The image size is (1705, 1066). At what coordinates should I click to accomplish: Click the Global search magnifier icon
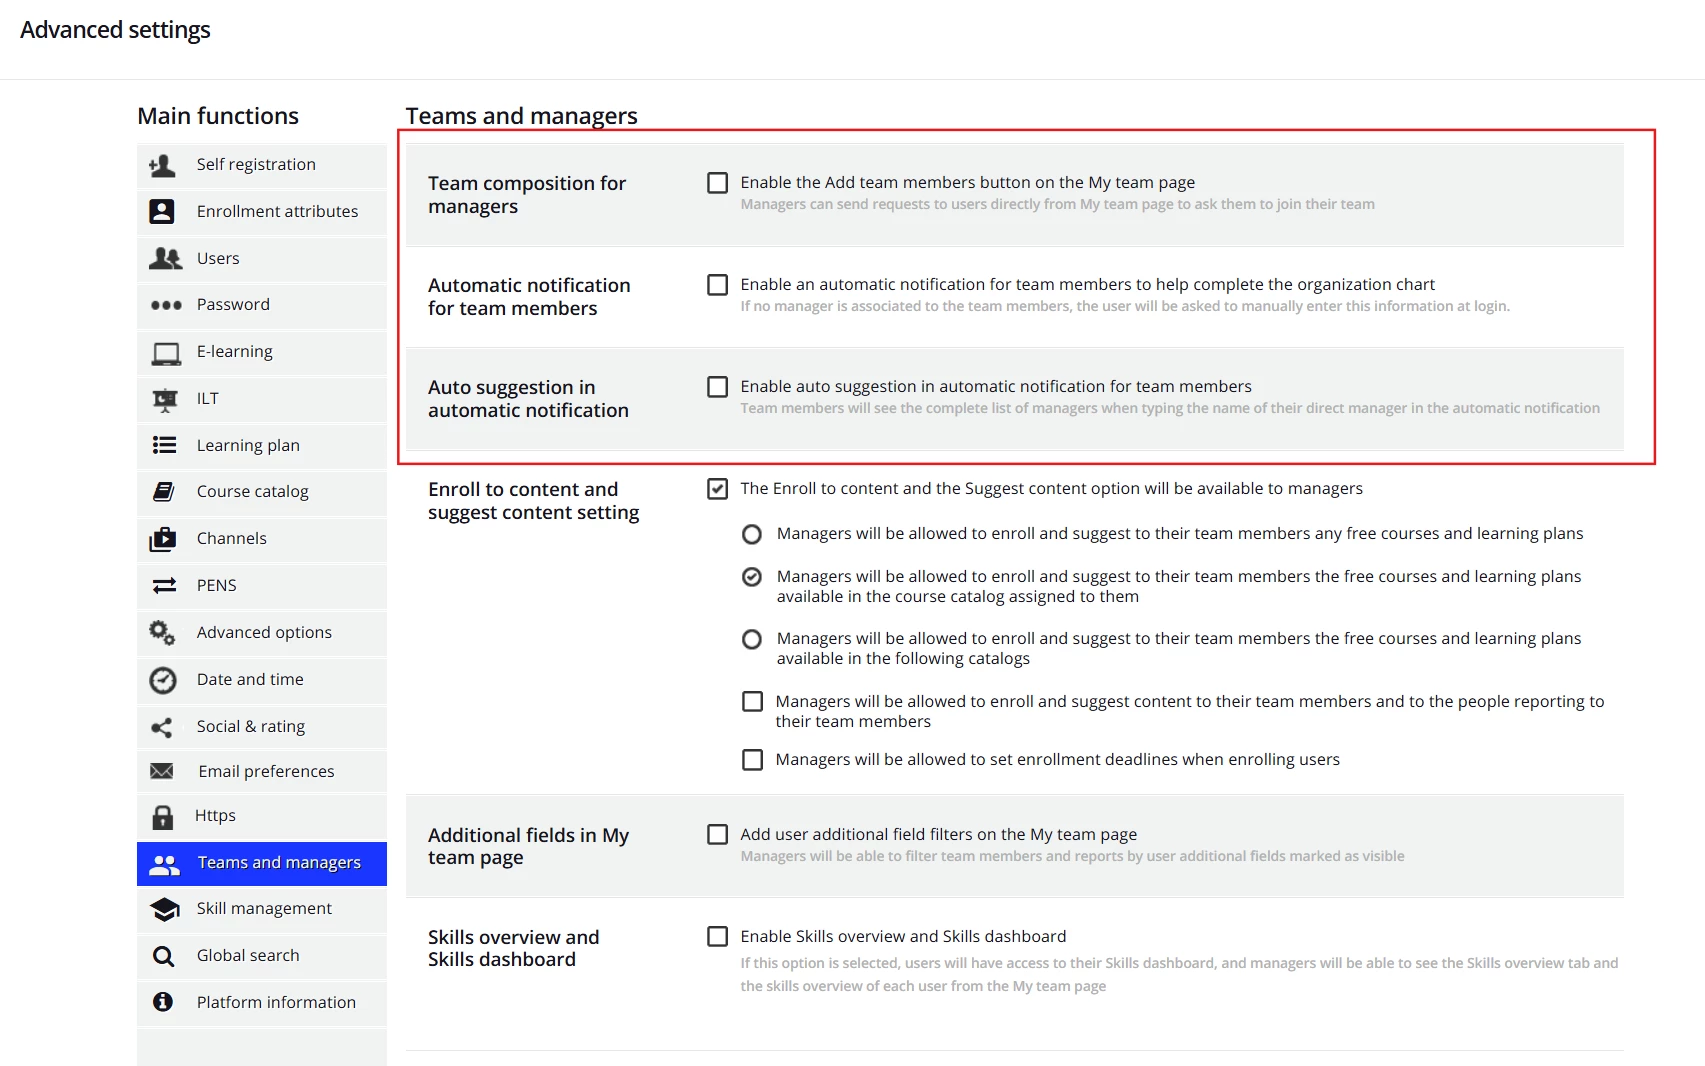coord(163,956)
